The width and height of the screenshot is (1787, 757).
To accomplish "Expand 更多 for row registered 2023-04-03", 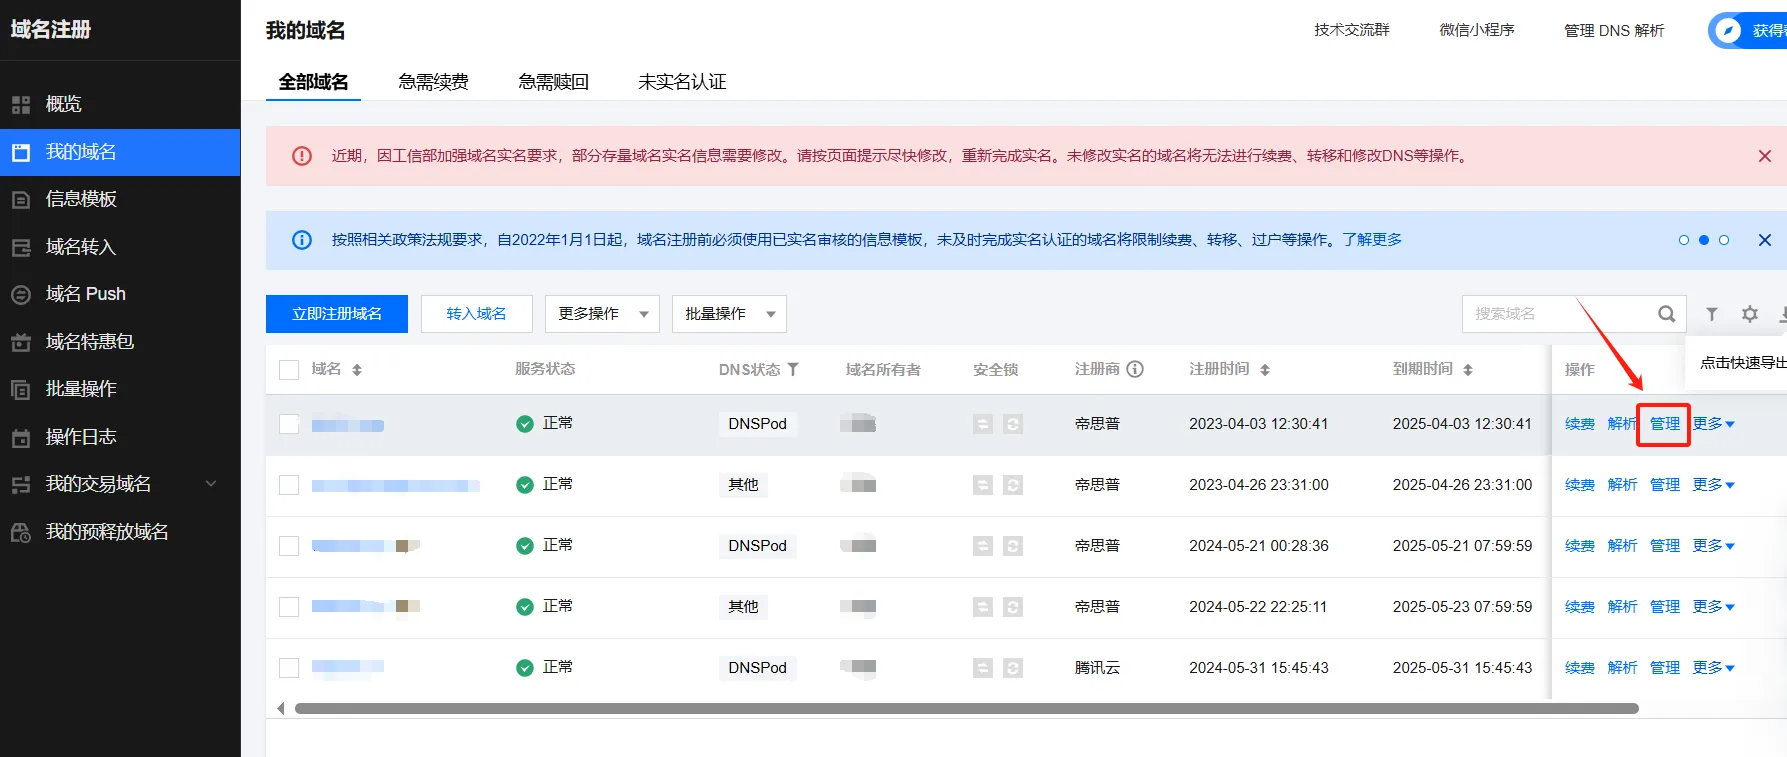I will click(1713, 424).
